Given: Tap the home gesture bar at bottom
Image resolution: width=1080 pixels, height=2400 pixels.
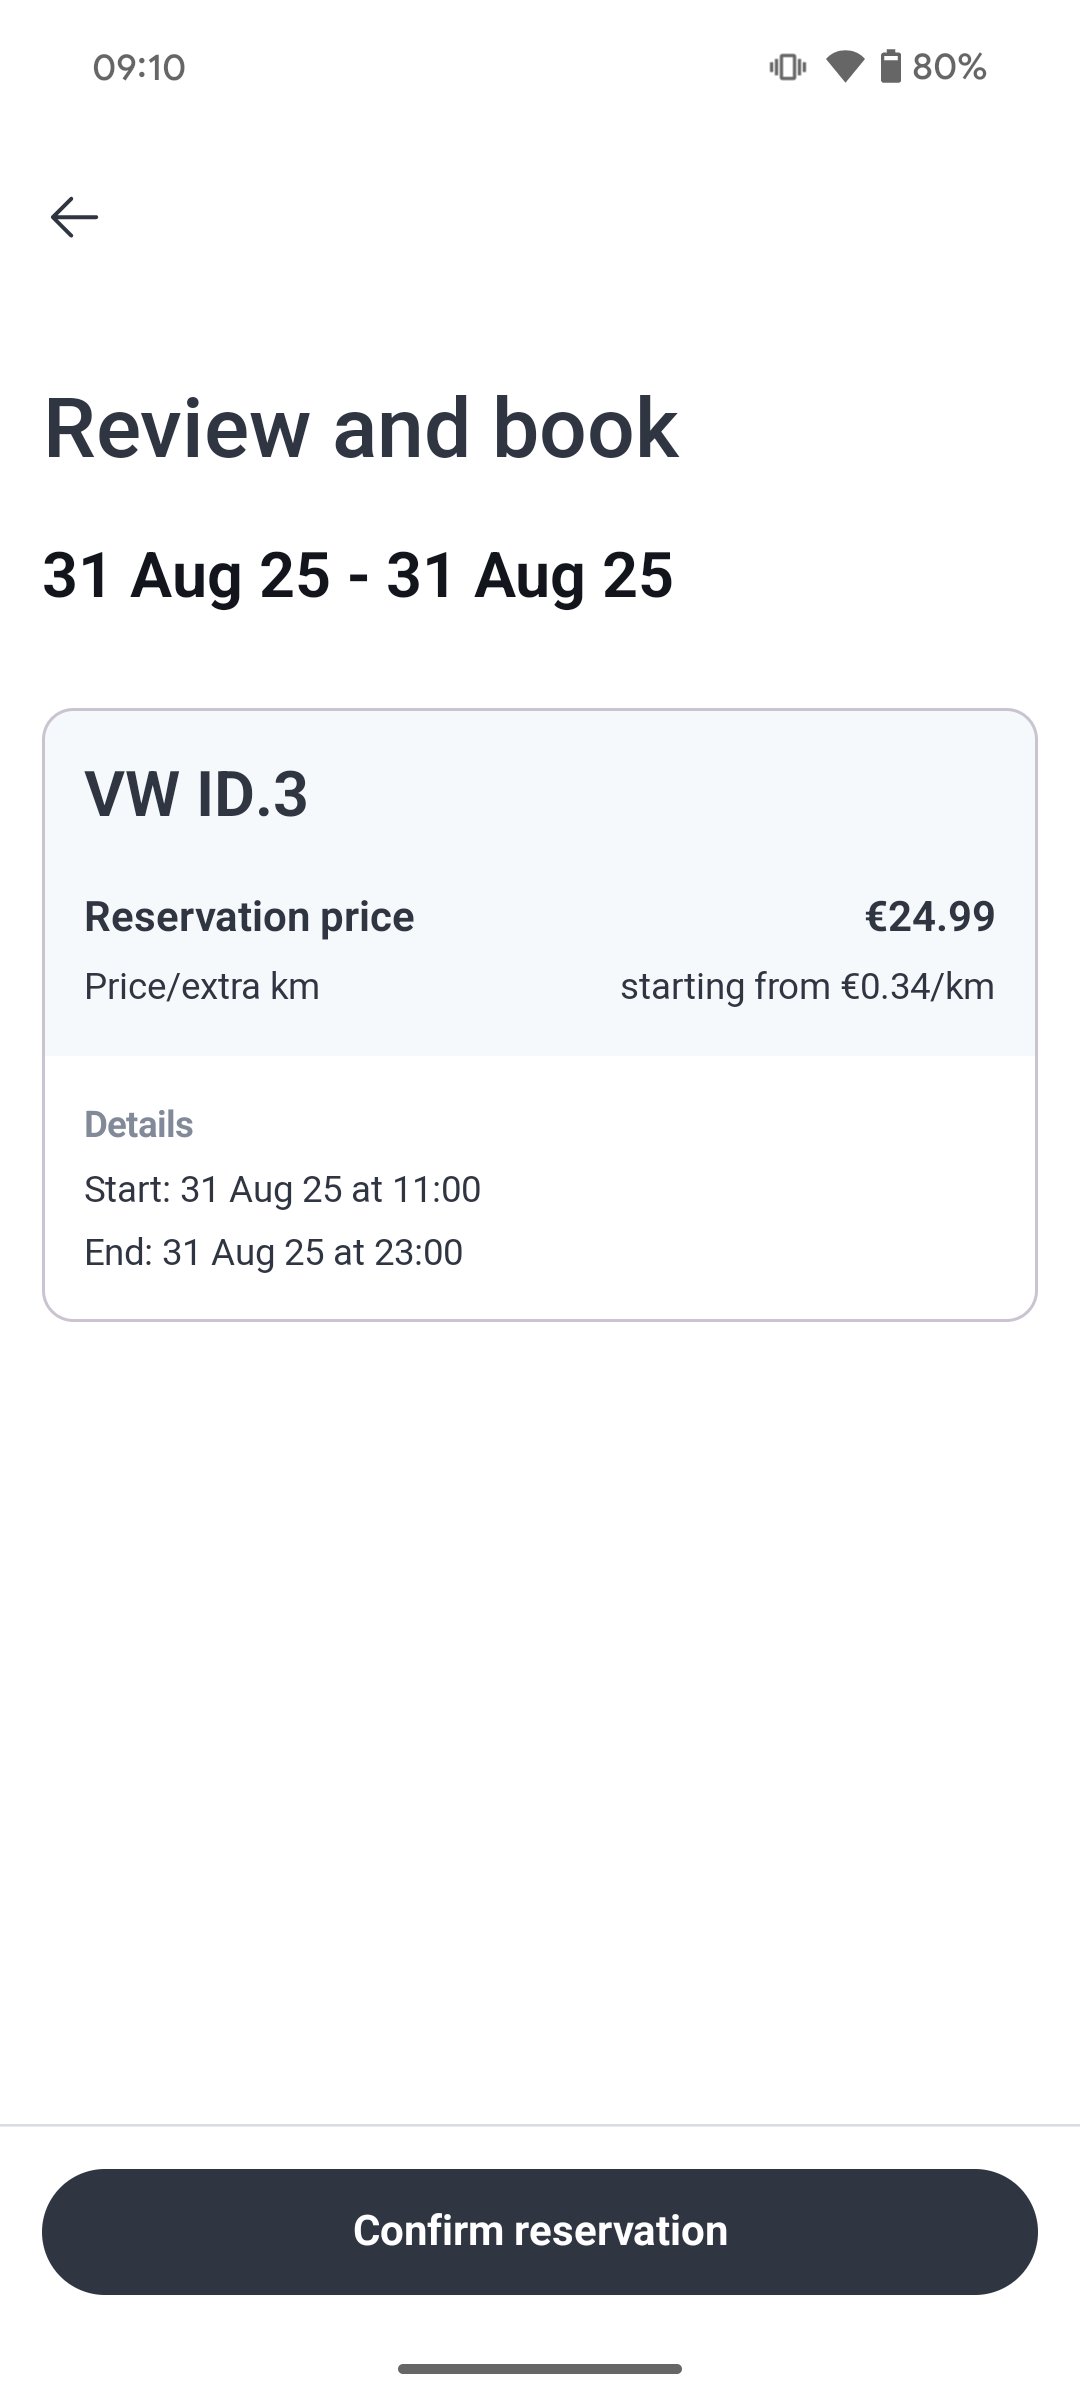Looking at the screenshot, I should (x=540, y=2368).
